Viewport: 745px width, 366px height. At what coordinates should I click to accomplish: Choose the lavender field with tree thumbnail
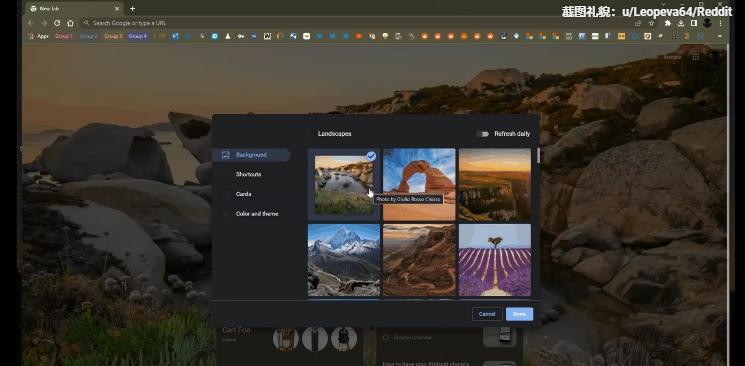[x=495, y=260]
